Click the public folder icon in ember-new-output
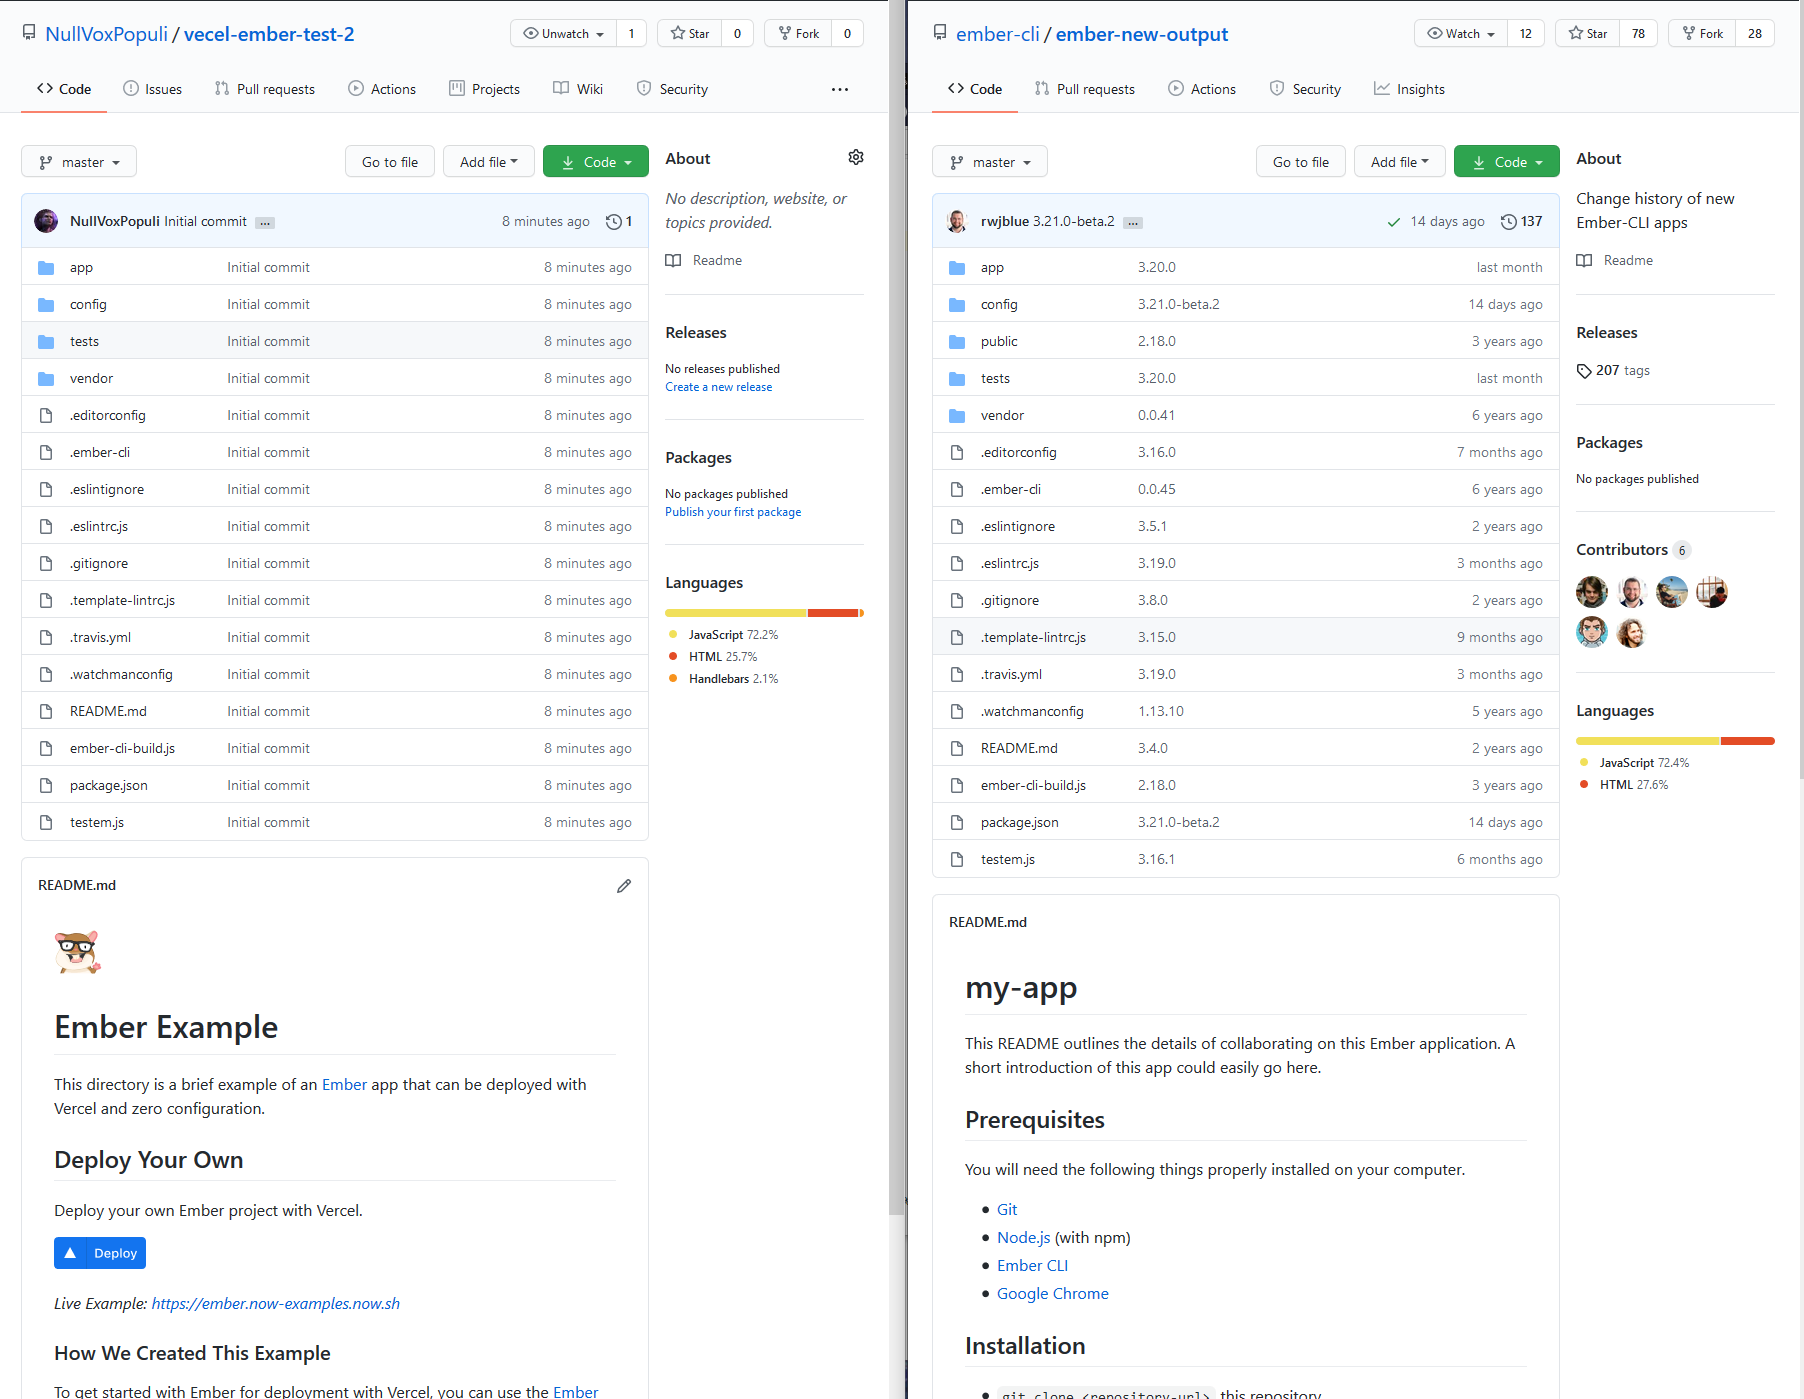Viewport: 1804px width, 1399px height. (x=957, y=341)
